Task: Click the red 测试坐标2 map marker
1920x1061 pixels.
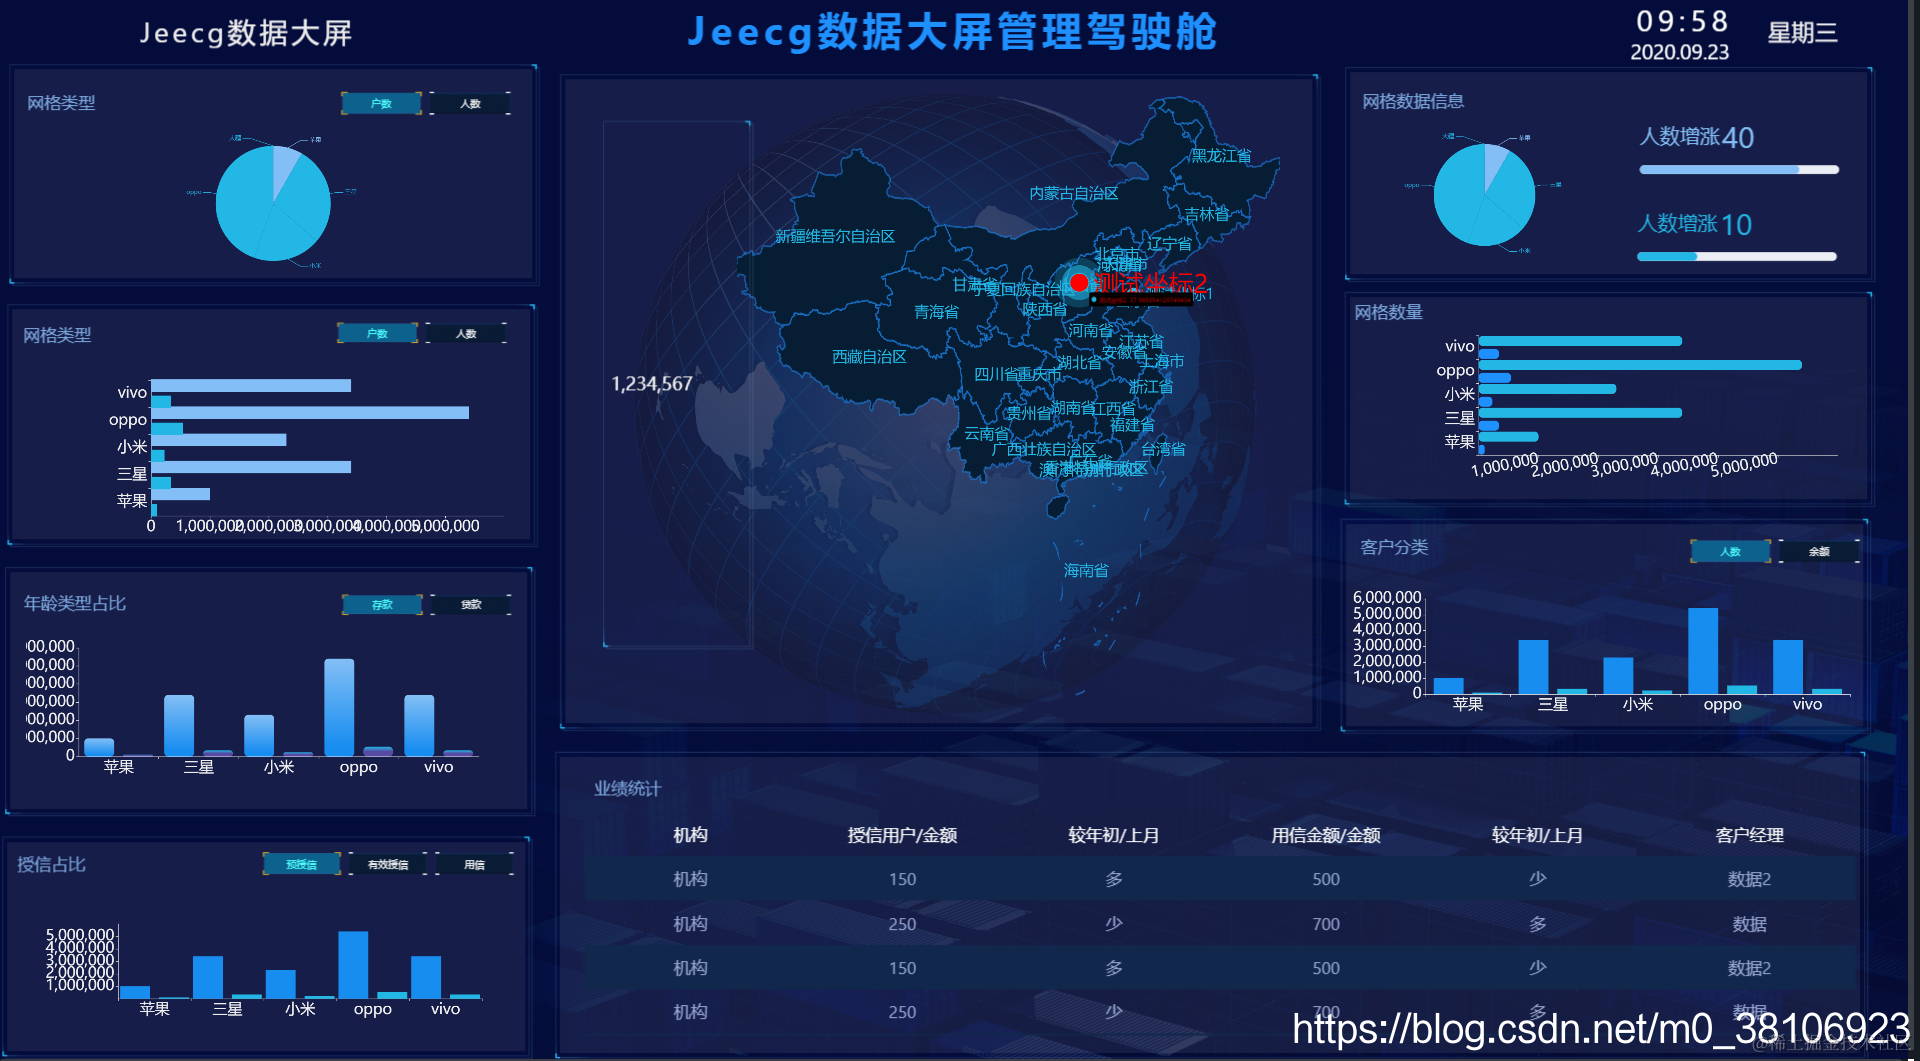Action: click(x=1079, y=283)
